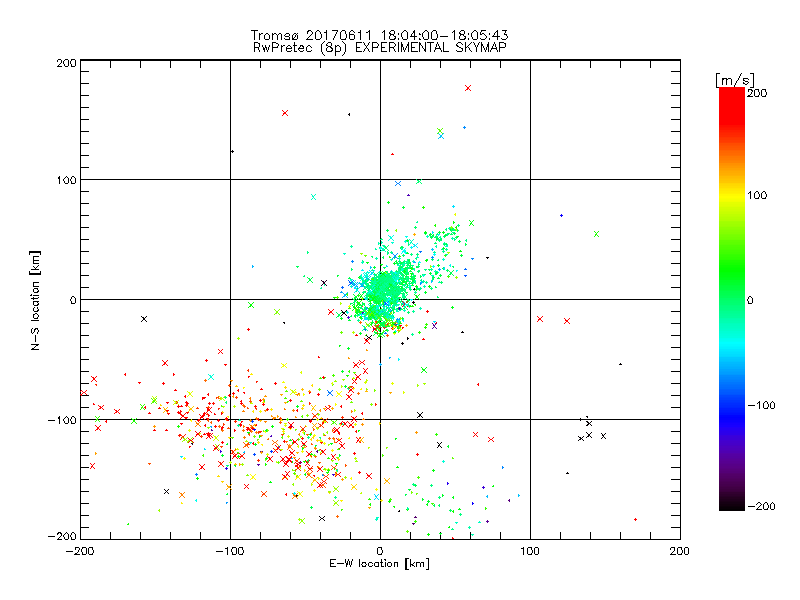This screenshot has height=600, width=800.
Task: Click the colorbar label '200' at top
Action: tap(757, 93)
